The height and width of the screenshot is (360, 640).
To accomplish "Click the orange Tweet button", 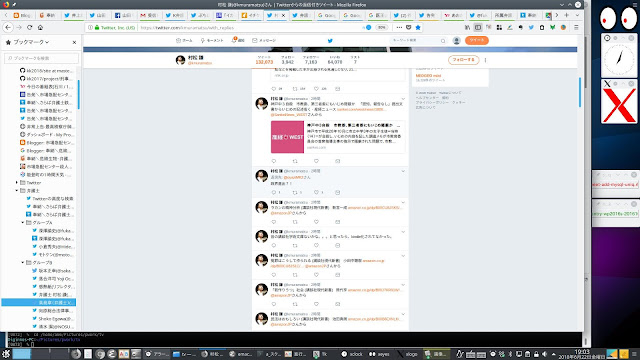I will click(x=476, y=40).
